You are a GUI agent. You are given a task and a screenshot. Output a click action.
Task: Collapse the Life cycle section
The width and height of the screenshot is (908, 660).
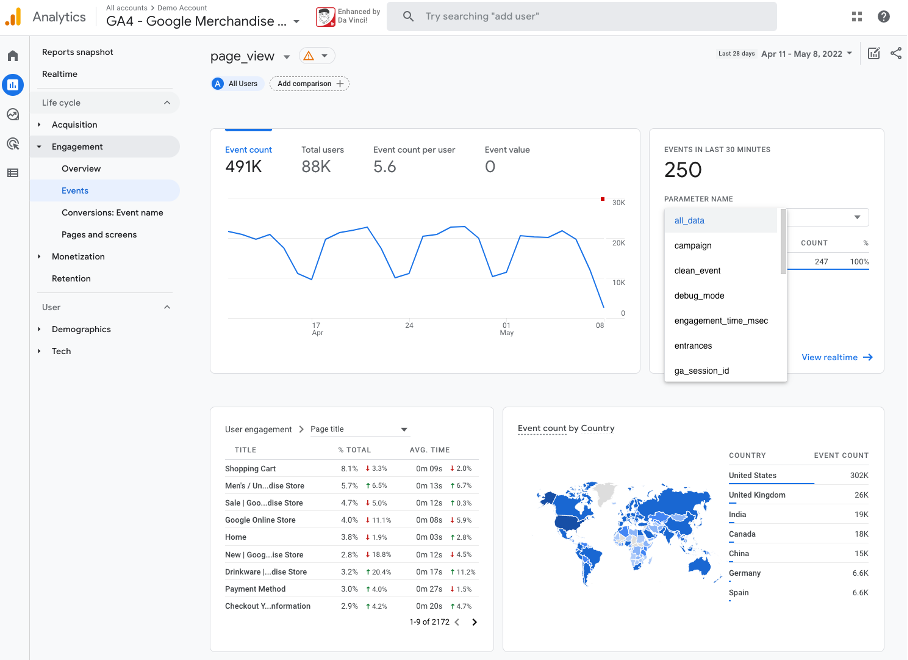click(x=165, y=102)
